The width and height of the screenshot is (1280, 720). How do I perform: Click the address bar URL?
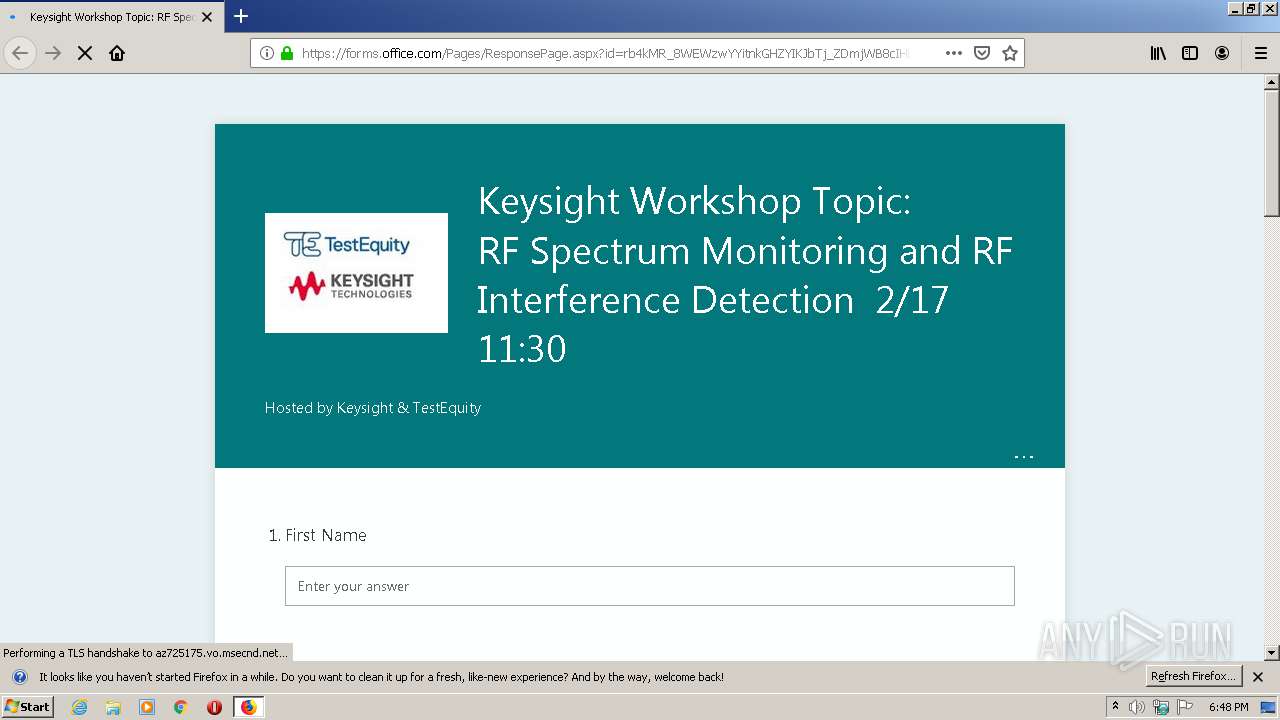(x=604, y=53)
